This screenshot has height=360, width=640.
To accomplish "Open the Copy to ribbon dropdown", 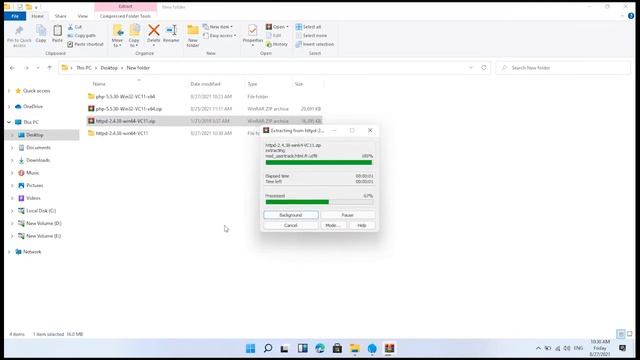I will (x=134, y=36).
